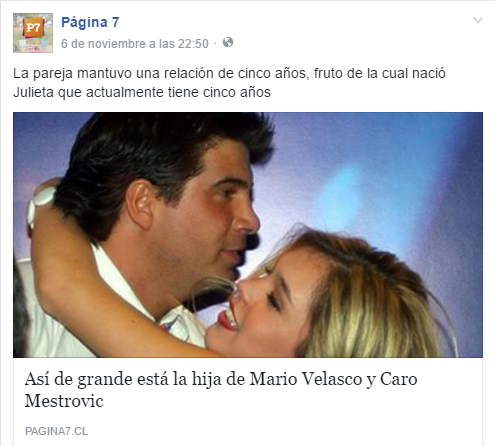
Task: Visit the Página 7 page name link
Action: 90,22
